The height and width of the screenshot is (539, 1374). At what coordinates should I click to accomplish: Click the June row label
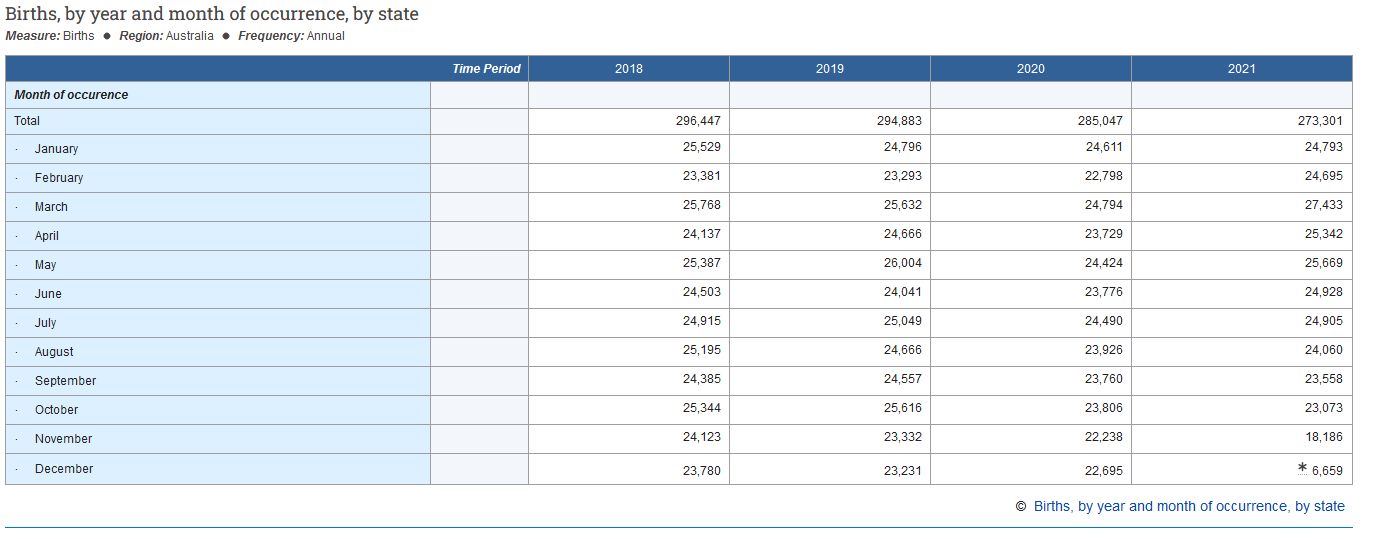[x=48, y=294]
